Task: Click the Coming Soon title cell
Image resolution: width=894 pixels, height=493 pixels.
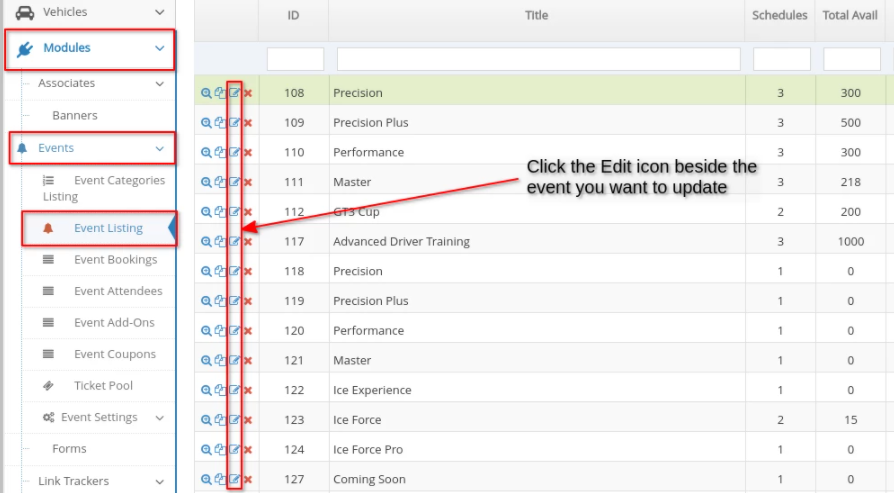Action: [369, 479]
